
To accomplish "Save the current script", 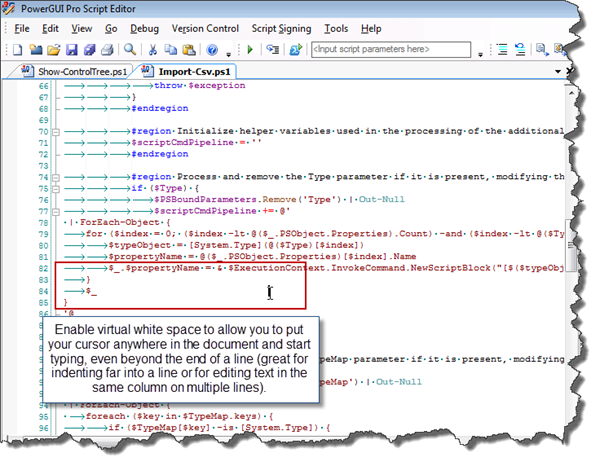I will [72, 50].
